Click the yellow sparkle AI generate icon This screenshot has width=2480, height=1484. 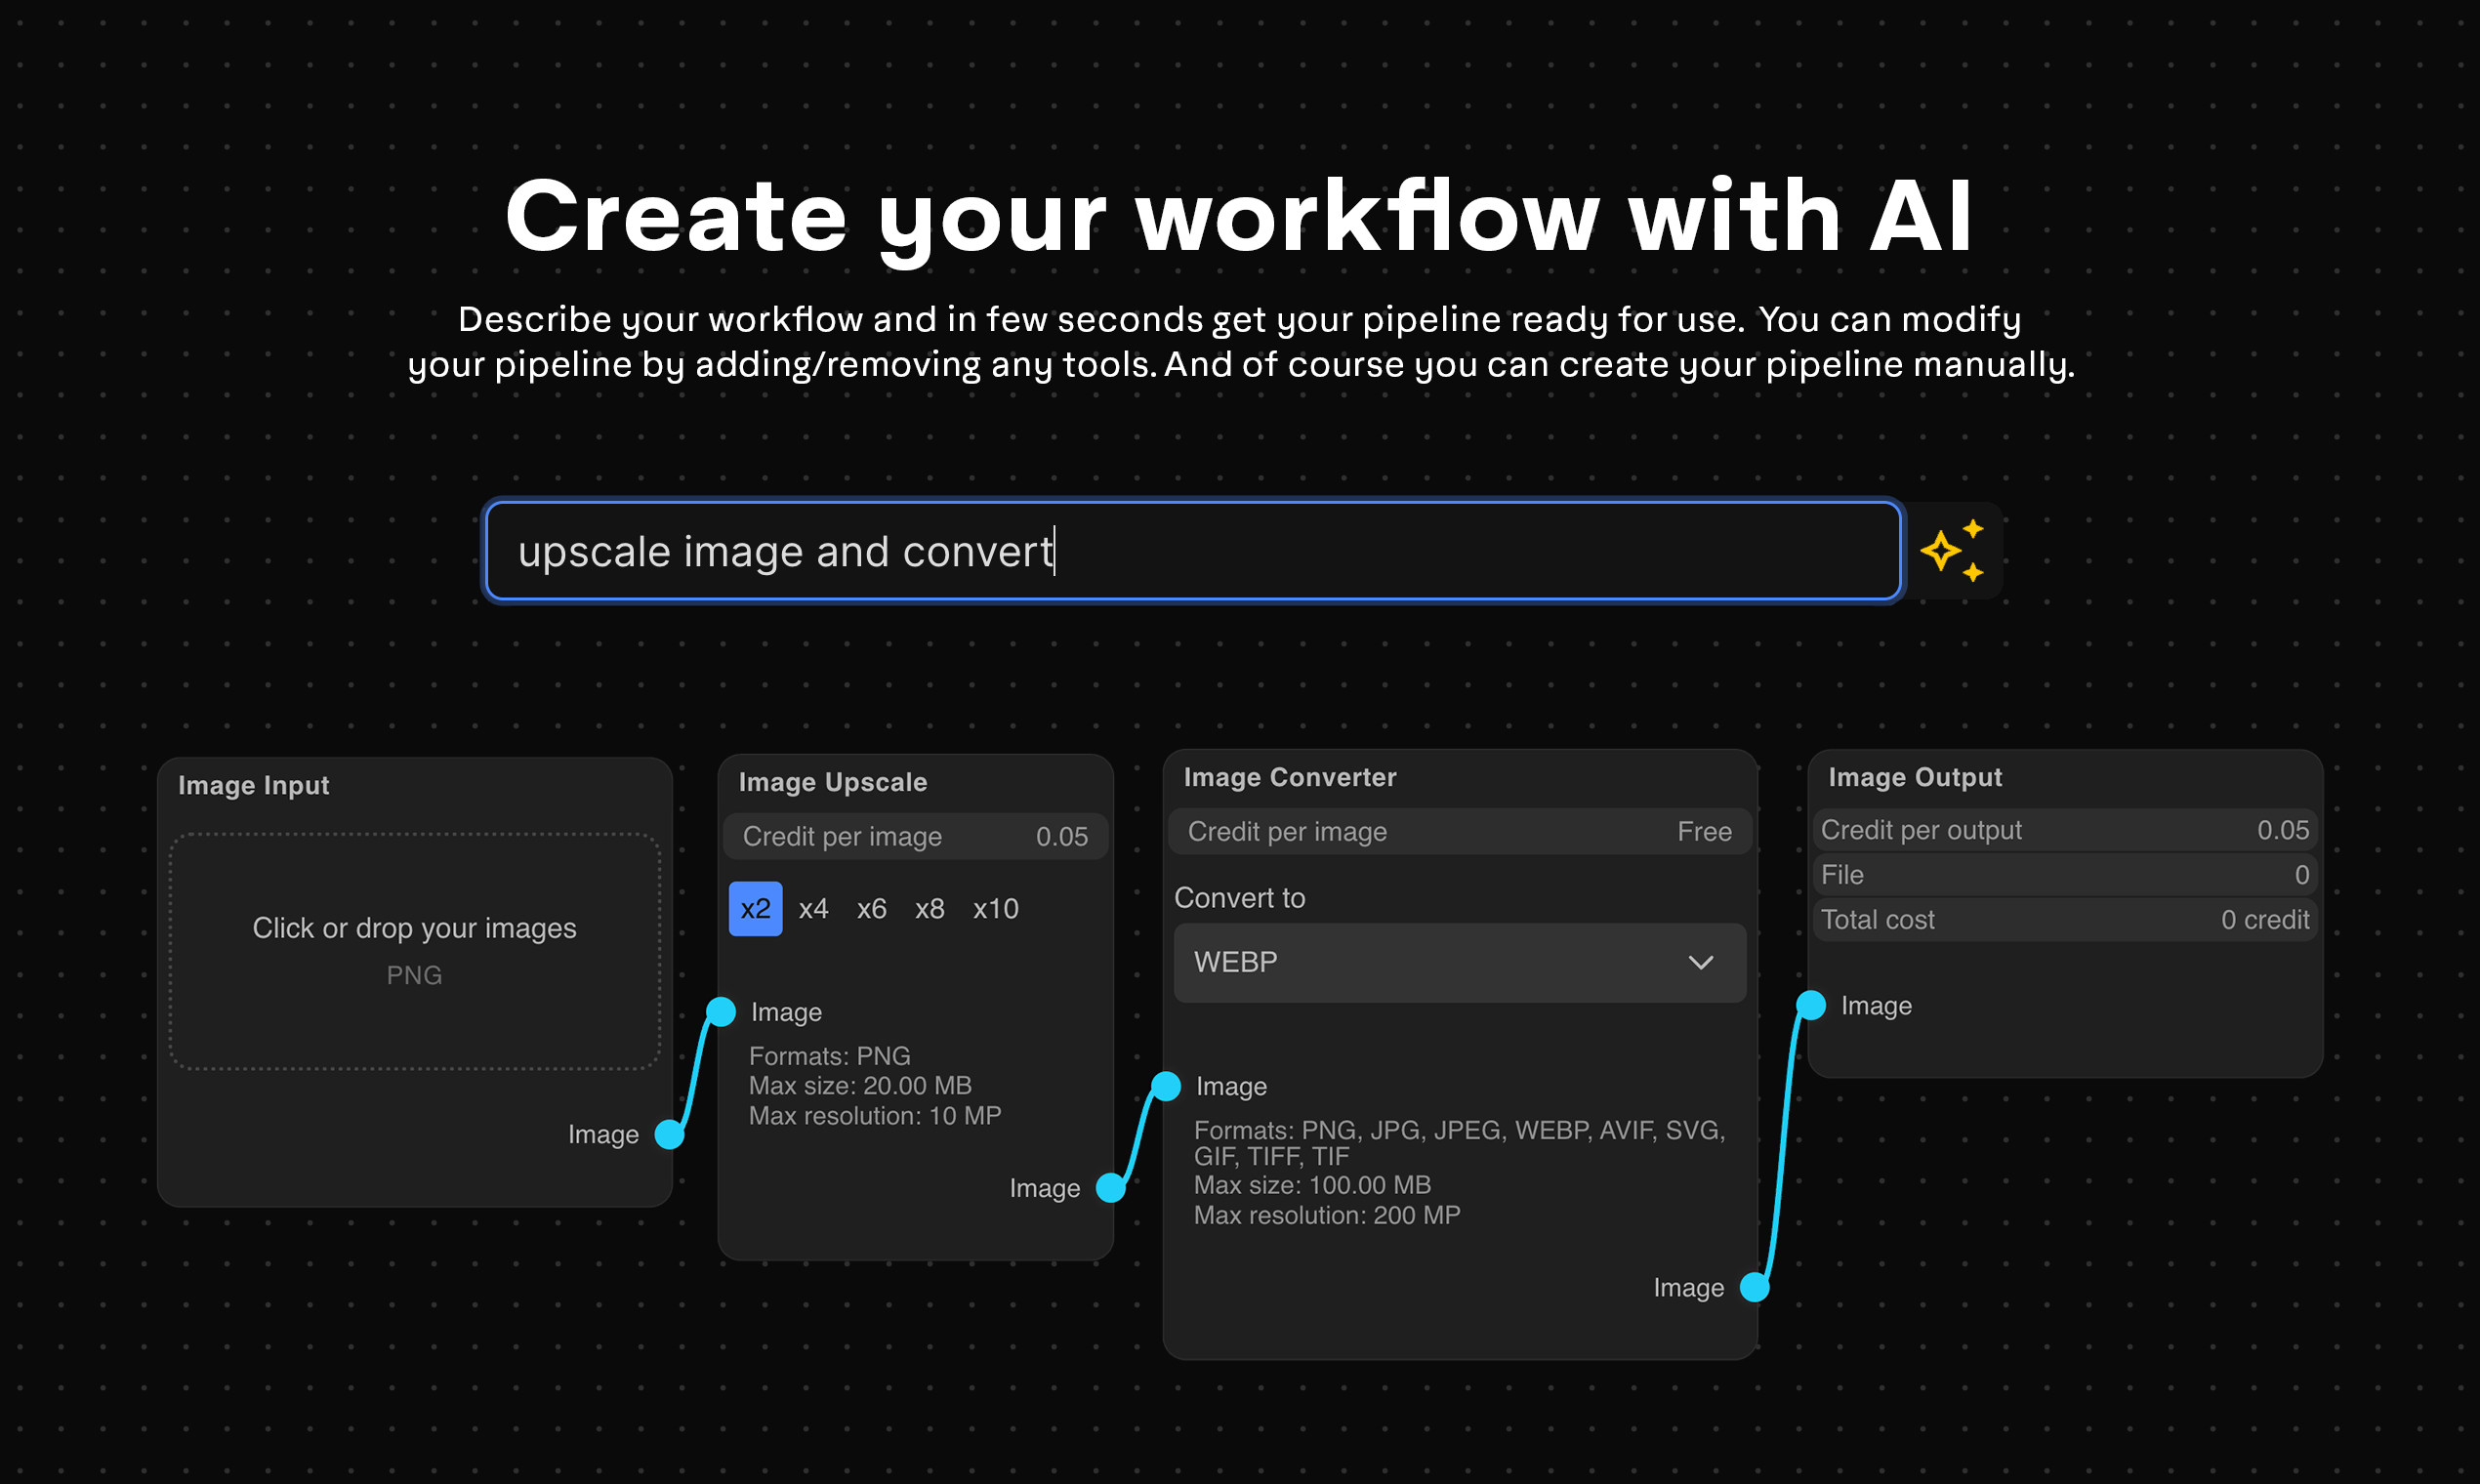1952,551
